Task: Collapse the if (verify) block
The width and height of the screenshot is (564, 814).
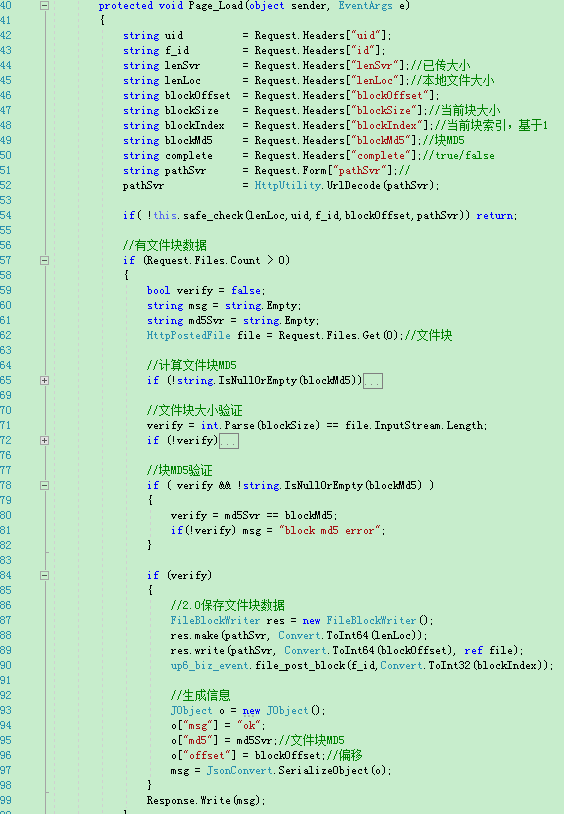Action: [45, 575]
